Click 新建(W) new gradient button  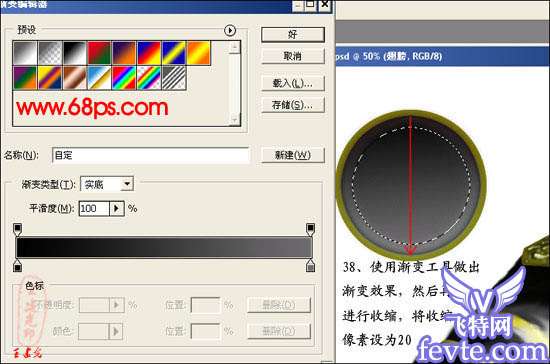tap(293, 155)
